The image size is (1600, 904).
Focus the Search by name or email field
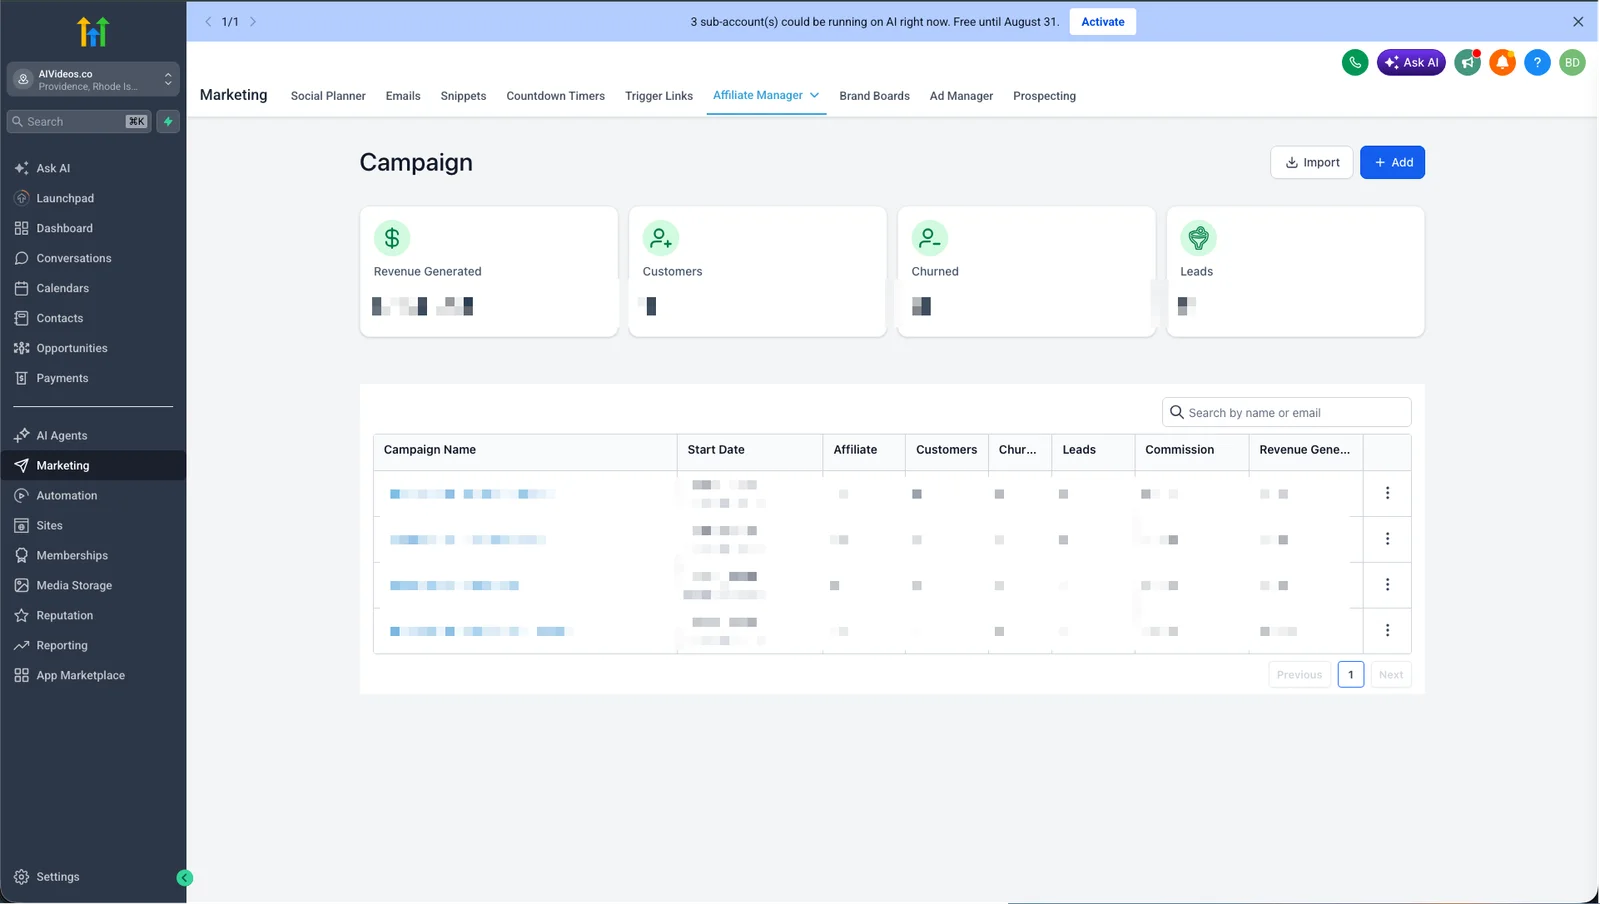[x=1287, y=413]
